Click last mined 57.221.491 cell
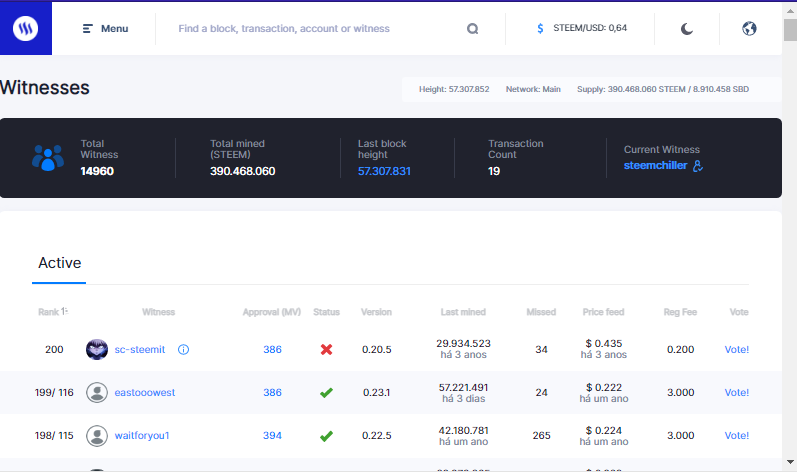 click(464, 393)
